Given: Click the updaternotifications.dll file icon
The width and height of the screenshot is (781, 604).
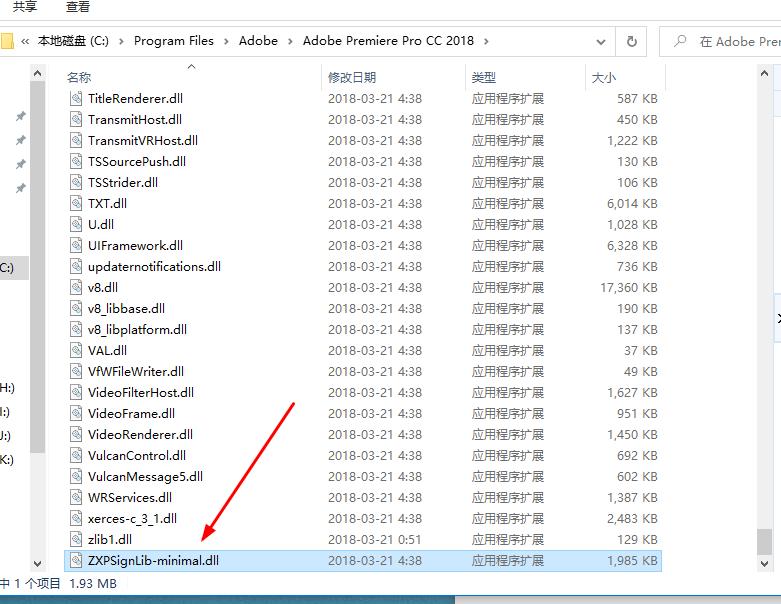Looking at the screenshot, I should (76, 266).
